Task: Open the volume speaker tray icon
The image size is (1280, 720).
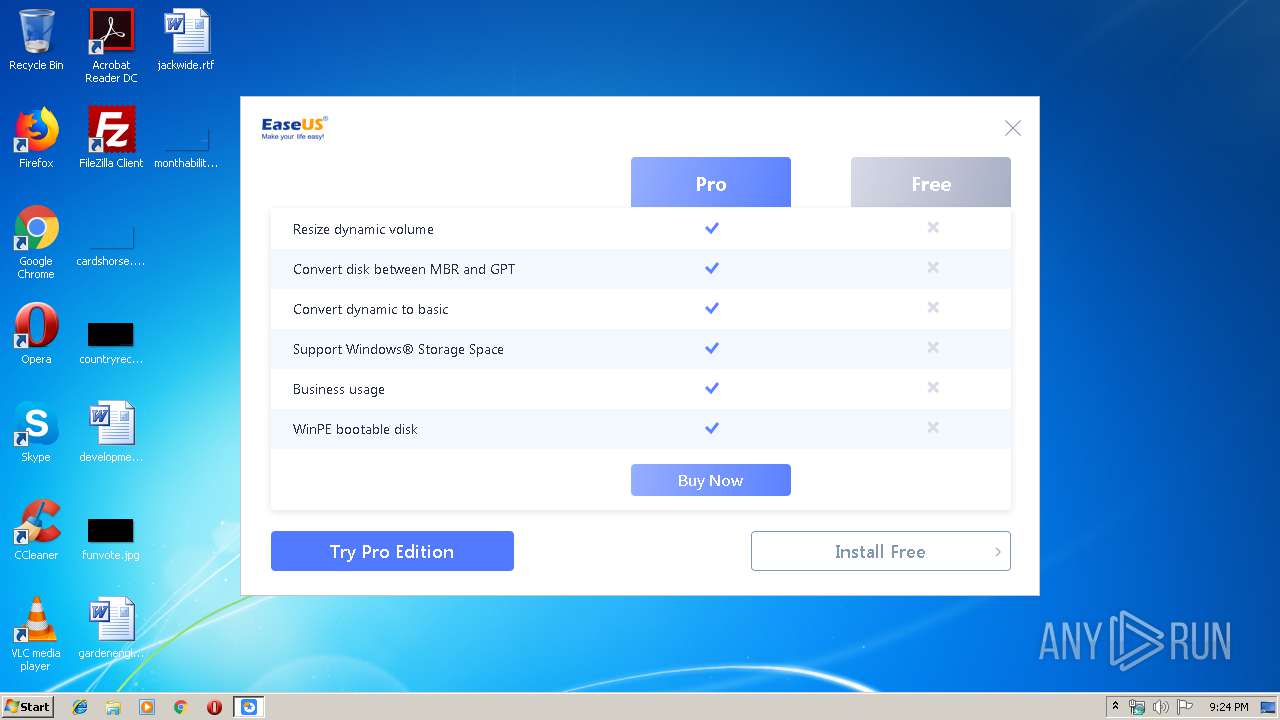Action: [x=1160, y=707]
